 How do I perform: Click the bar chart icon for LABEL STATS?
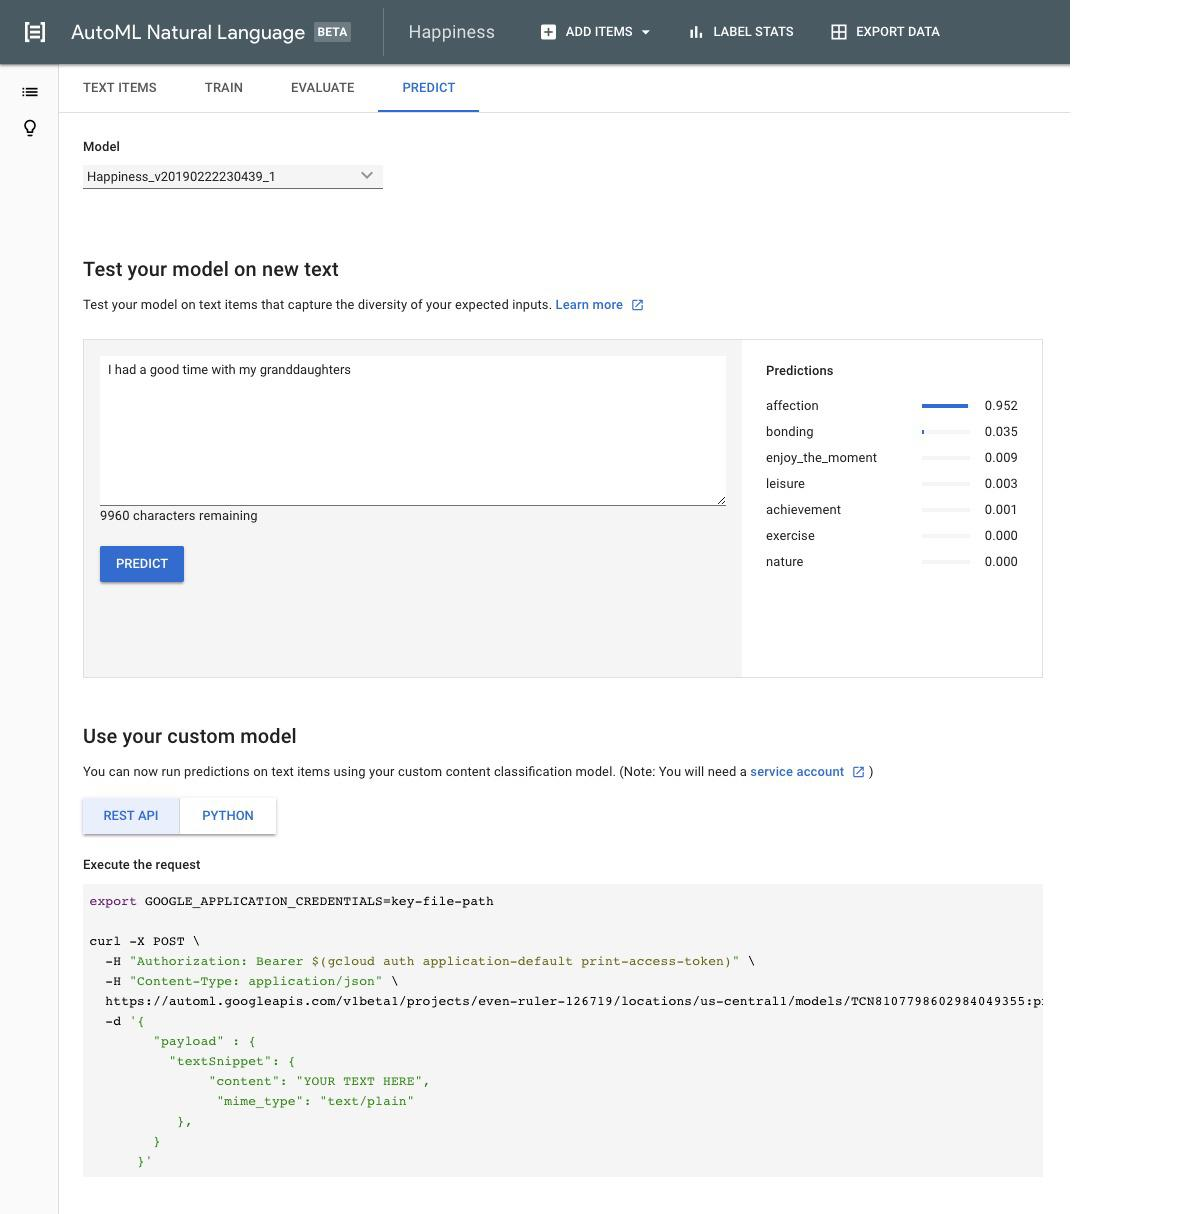click(696, 32)
